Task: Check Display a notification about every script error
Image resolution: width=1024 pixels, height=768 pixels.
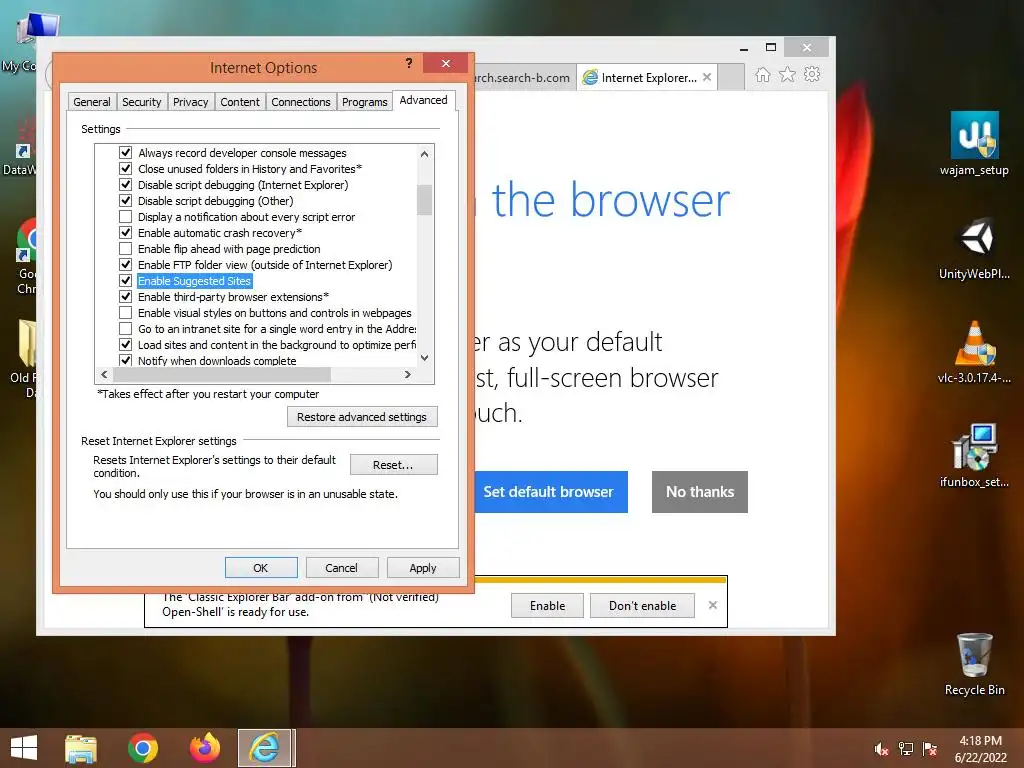Action: tap(125, 217)
